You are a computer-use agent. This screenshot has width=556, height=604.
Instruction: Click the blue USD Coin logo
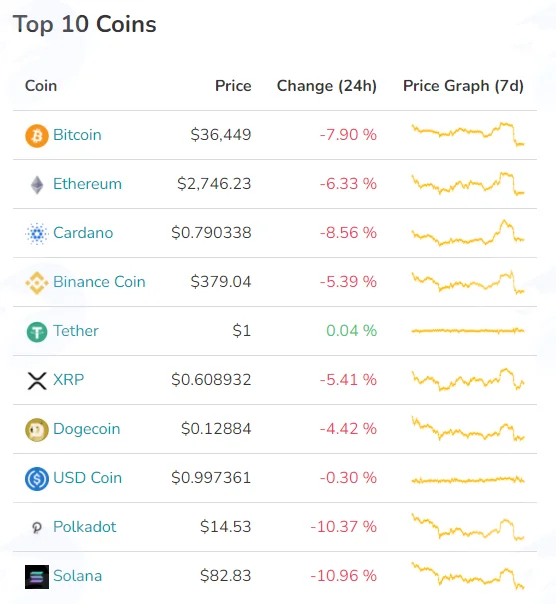[x=37, y=478]
